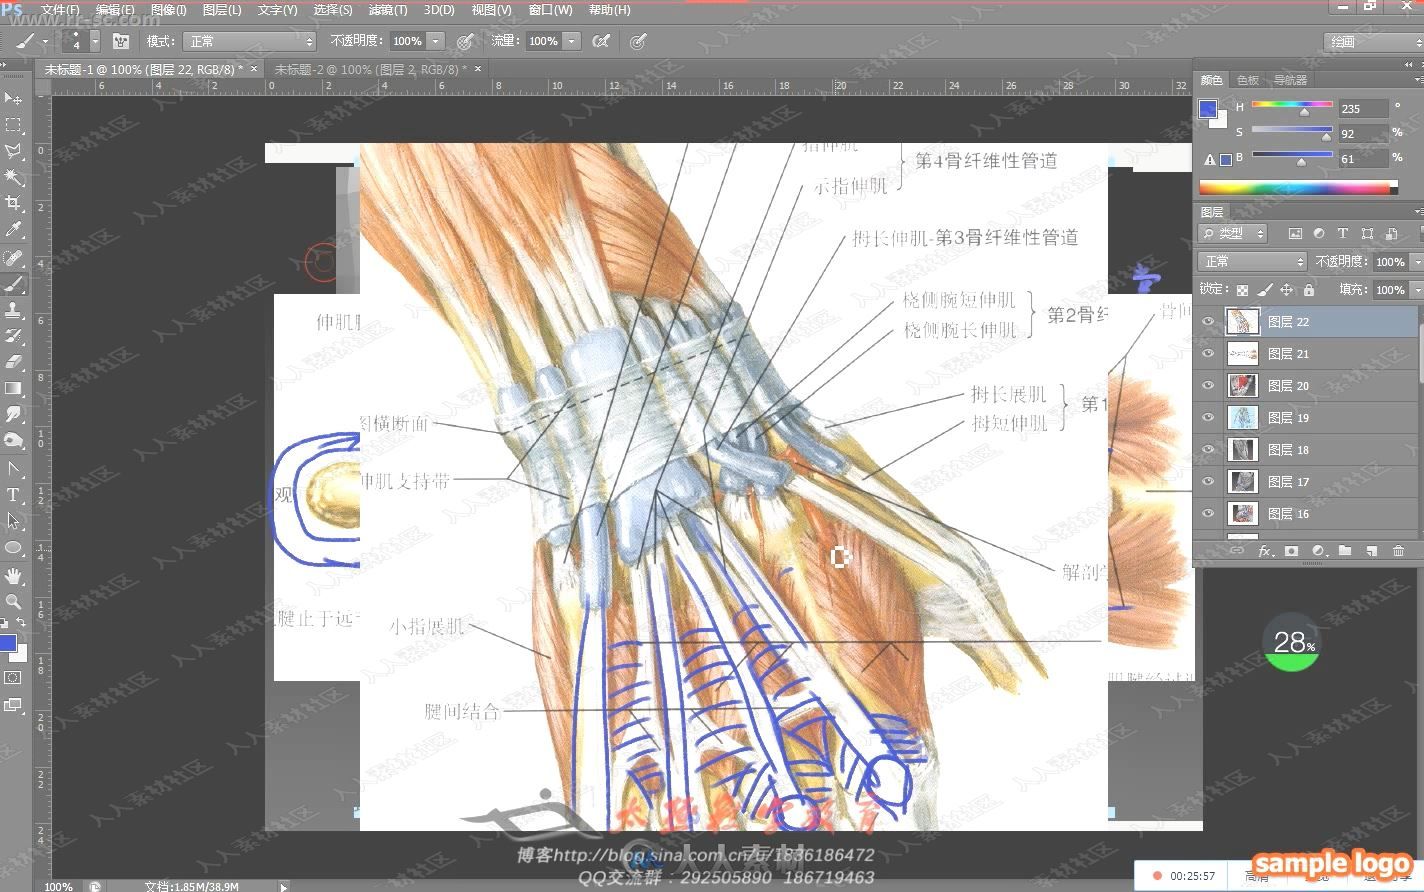Click the foreground color swatch in toolbox

(7, 644)
